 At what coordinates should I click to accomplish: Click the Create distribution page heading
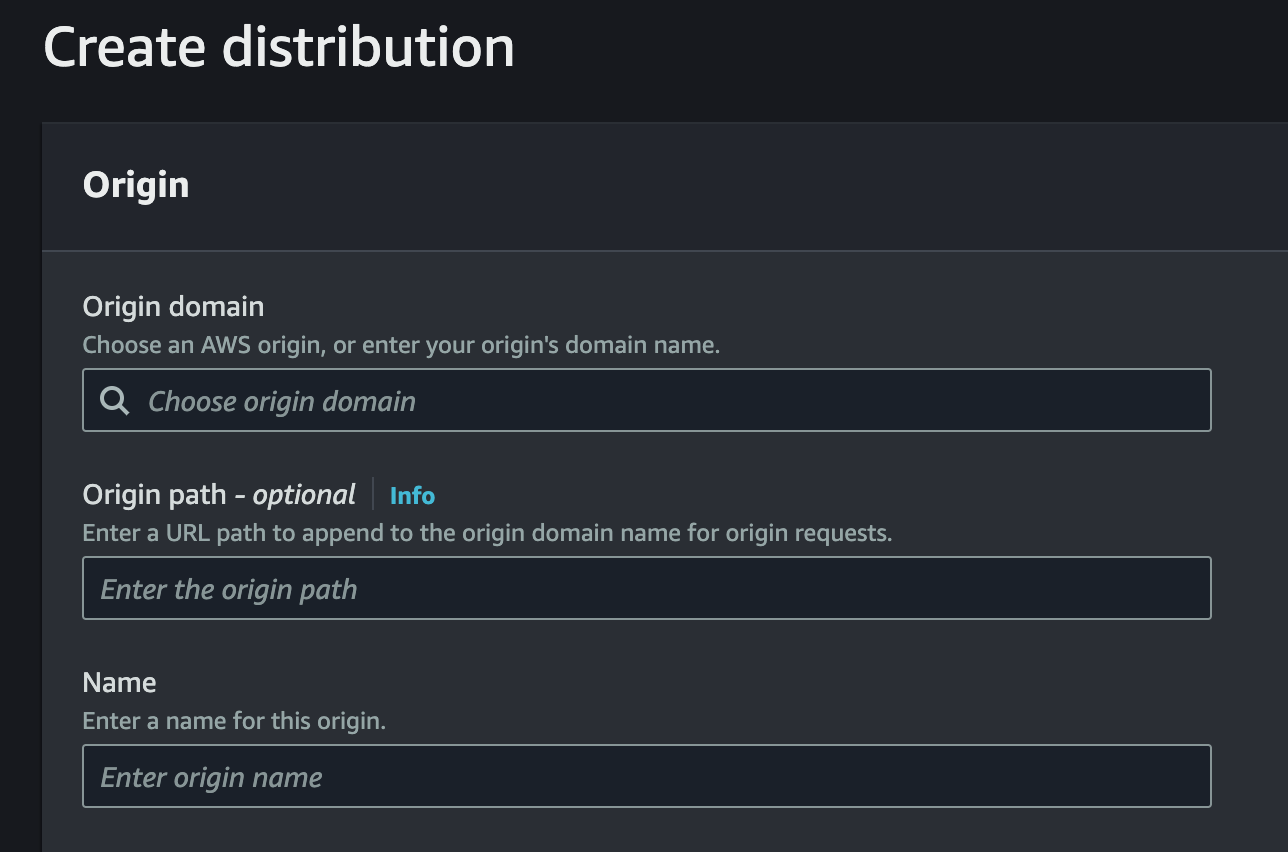[x=279, y=47]
